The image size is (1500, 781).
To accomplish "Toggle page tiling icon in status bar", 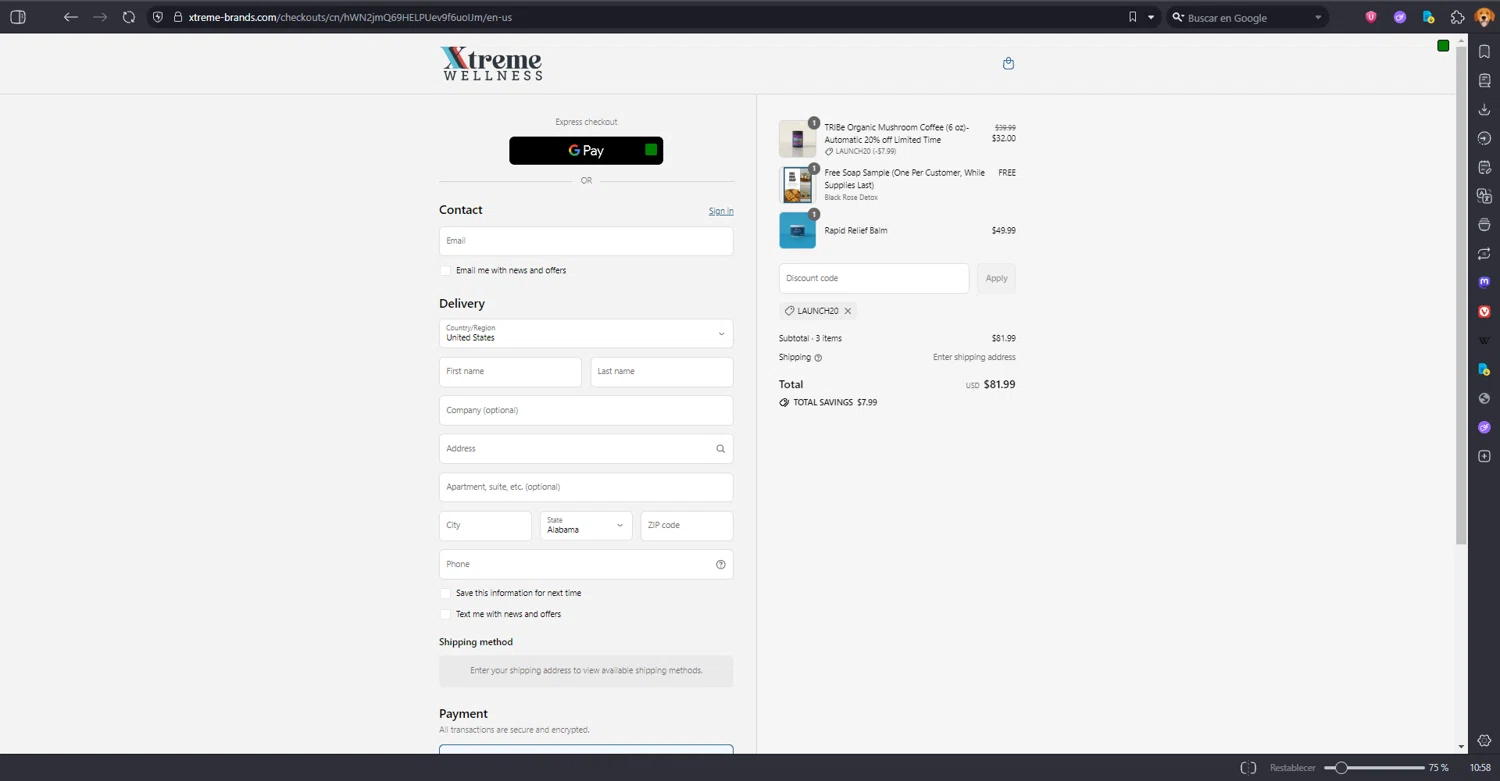I will click(x=1248, y=768).
